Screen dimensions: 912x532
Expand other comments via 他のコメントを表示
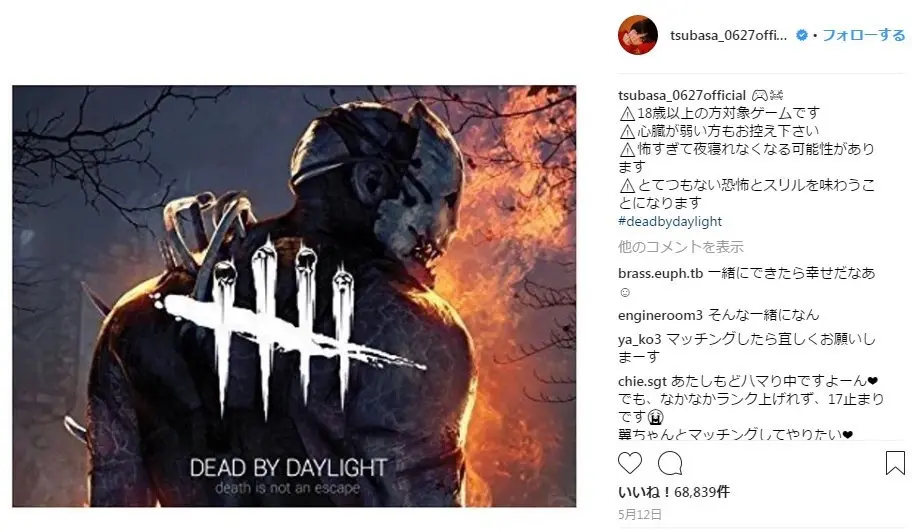point(681,247)
